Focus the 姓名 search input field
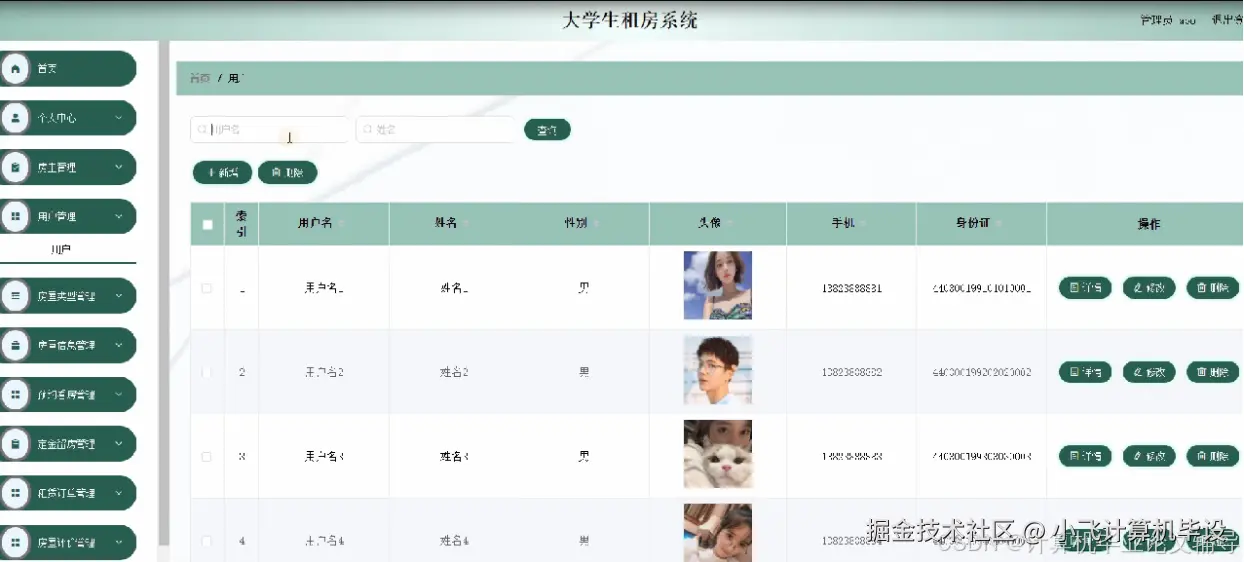Viewport: 1244px width, 562px height. pyautogui.click(x=435, y=130)
